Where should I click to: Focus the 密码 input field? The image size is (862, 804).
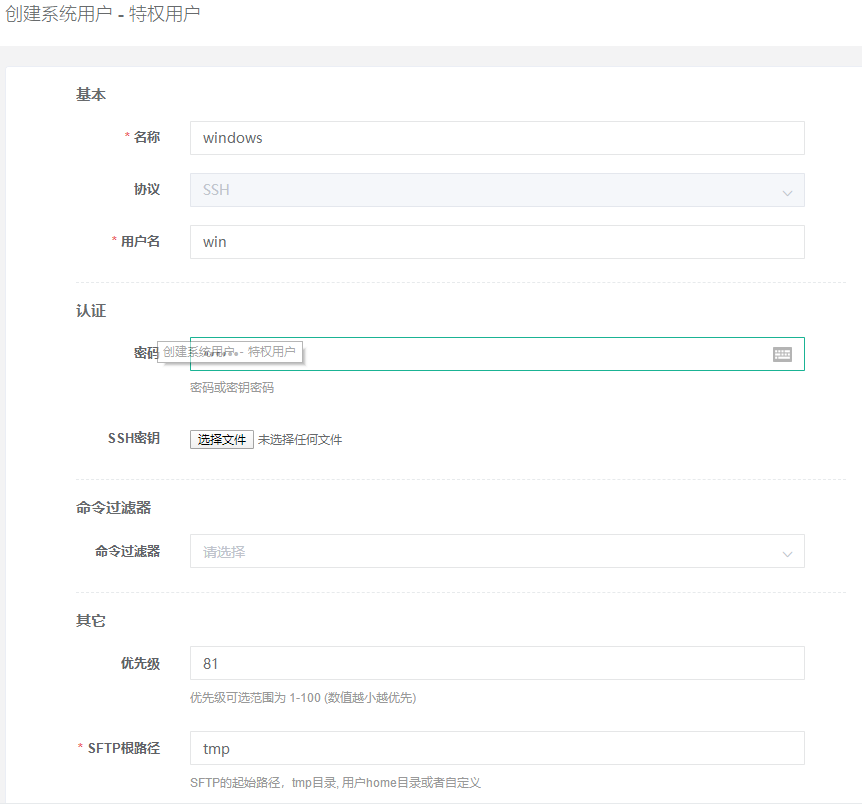497,354
